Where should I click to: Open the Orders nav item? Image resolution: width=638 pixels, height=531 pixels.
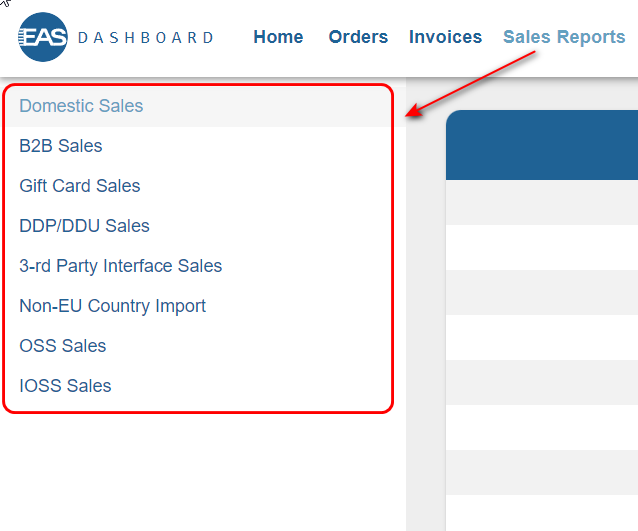(358, 37)
